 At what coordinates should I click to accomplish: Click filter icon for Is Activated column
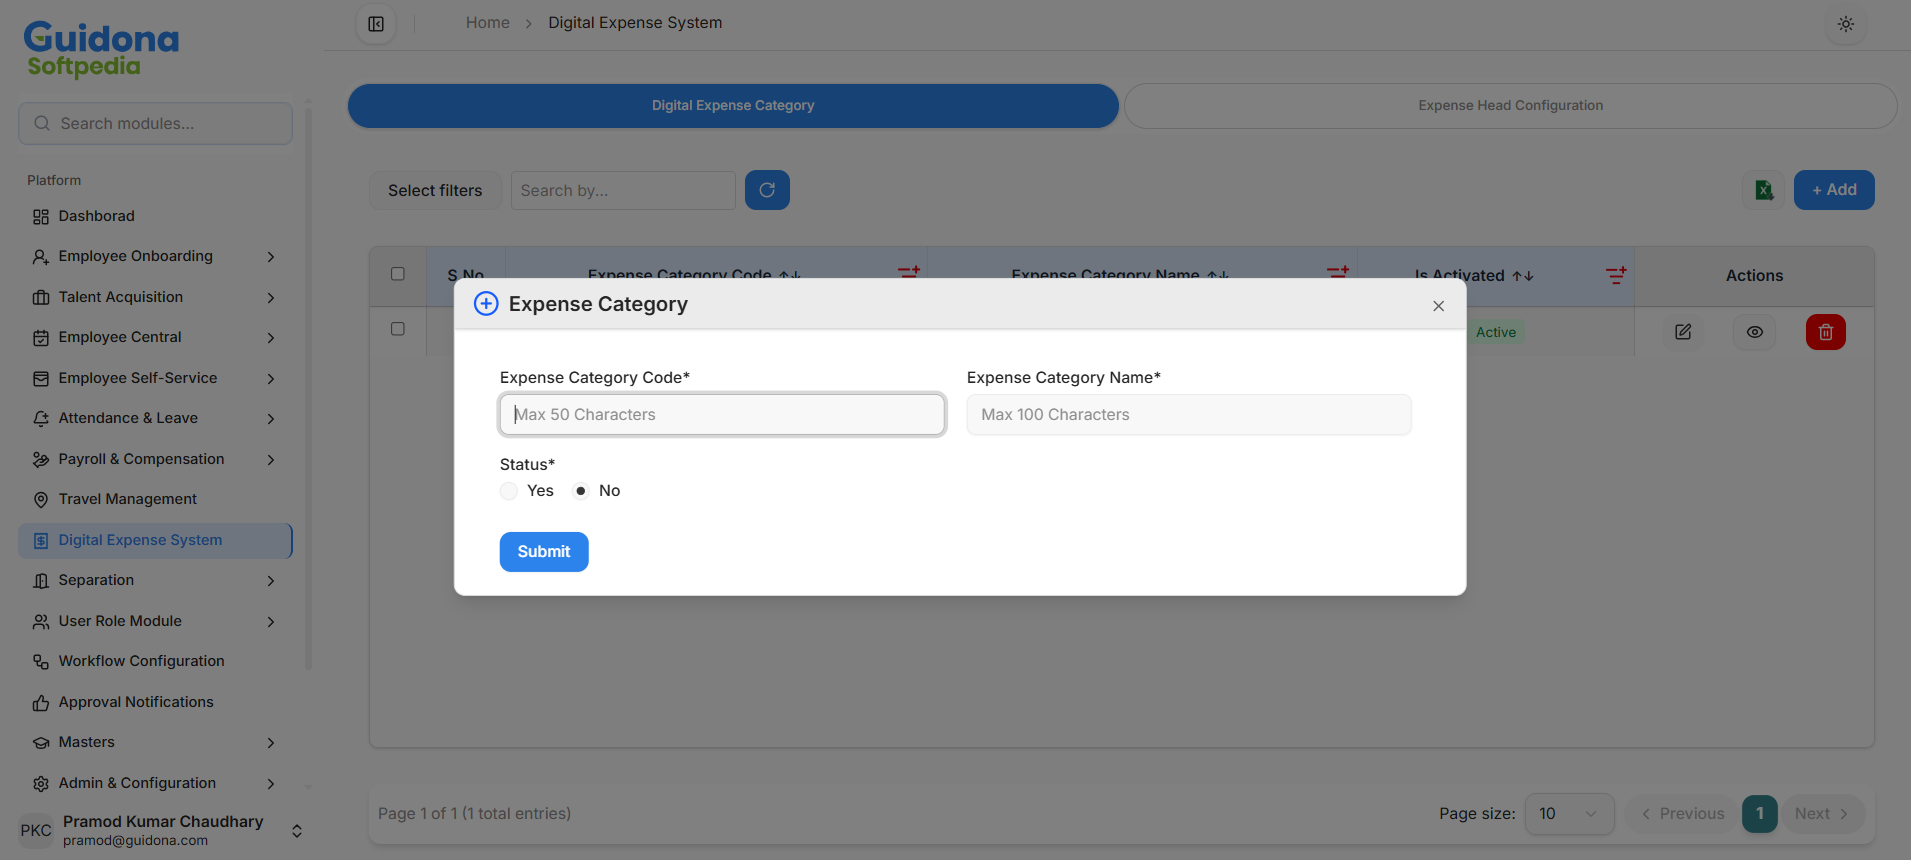(1616, 275)
